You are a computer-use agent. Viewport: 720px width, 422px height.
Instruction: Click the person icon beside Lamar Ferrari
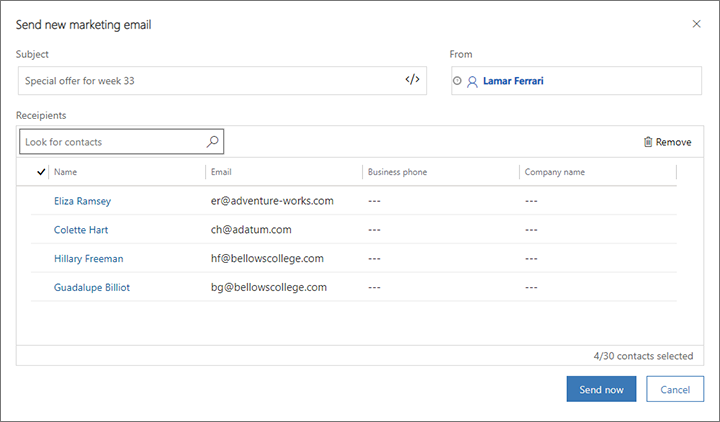(x=472, y=81)
